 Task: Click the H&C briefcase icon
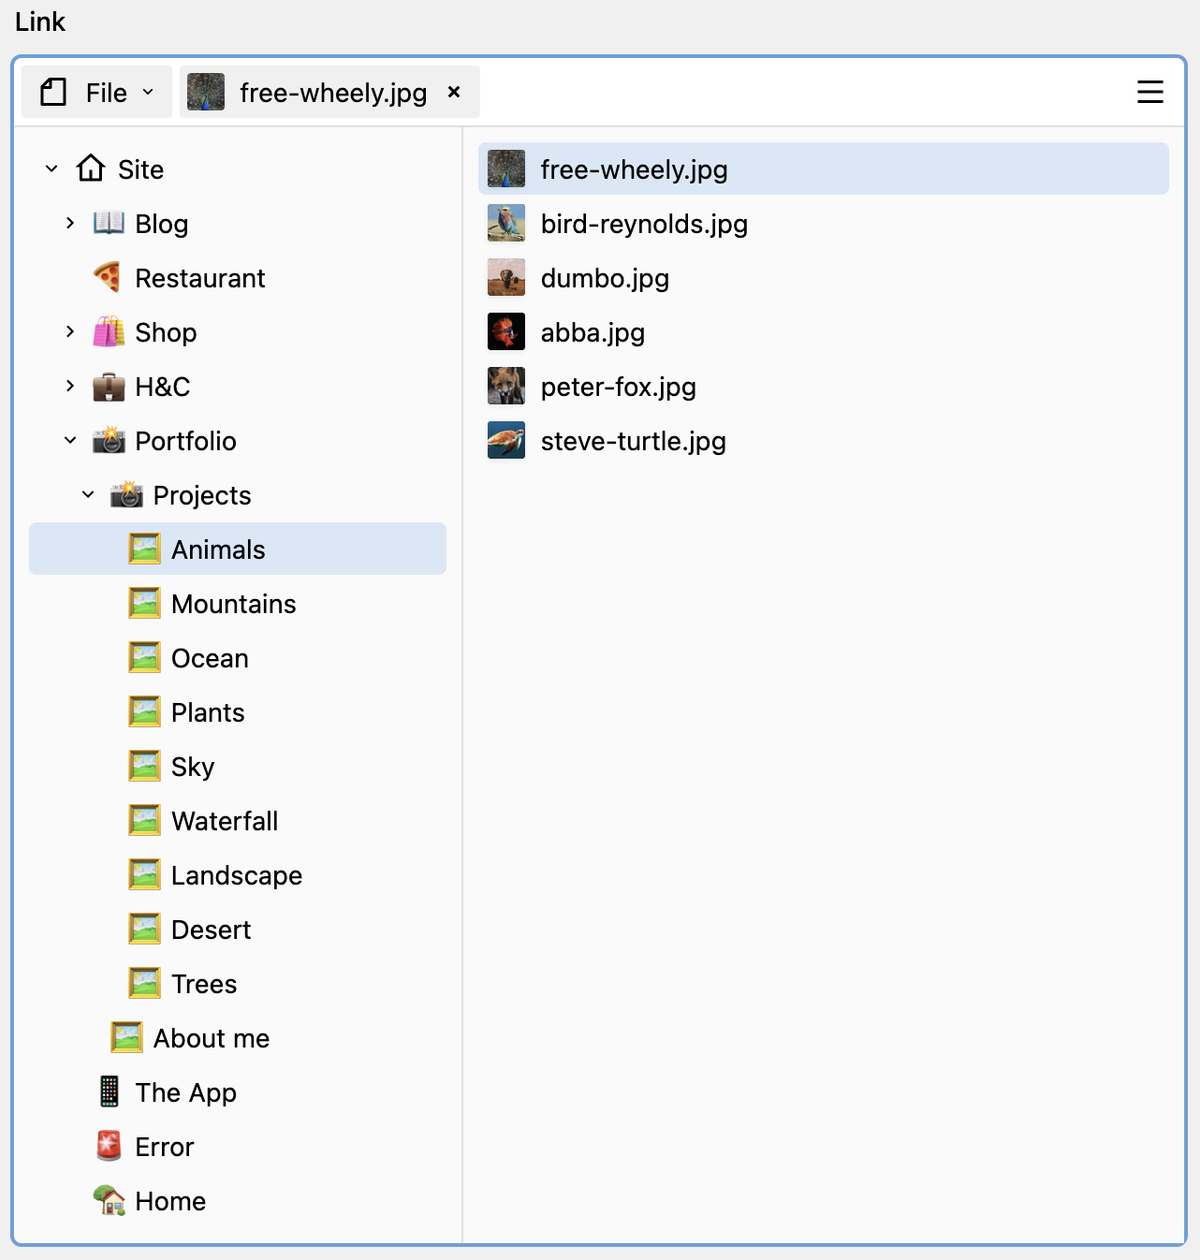point(109,386)
